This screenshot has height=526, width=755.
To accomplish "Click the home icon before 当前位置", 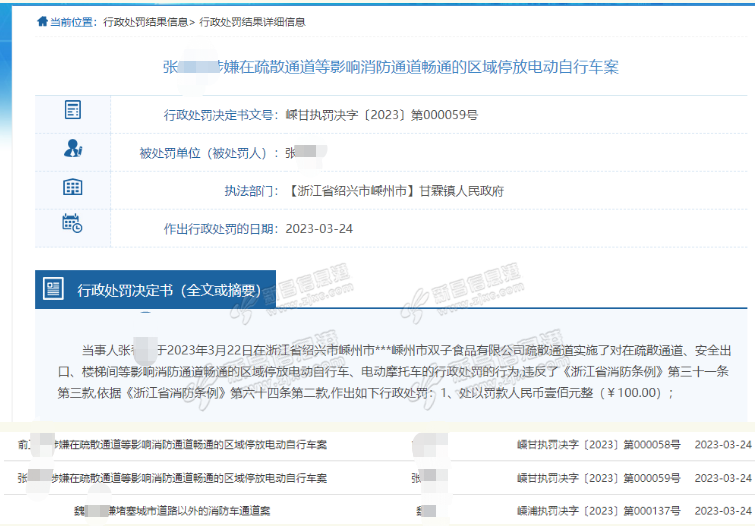I will tap(41, 21).
